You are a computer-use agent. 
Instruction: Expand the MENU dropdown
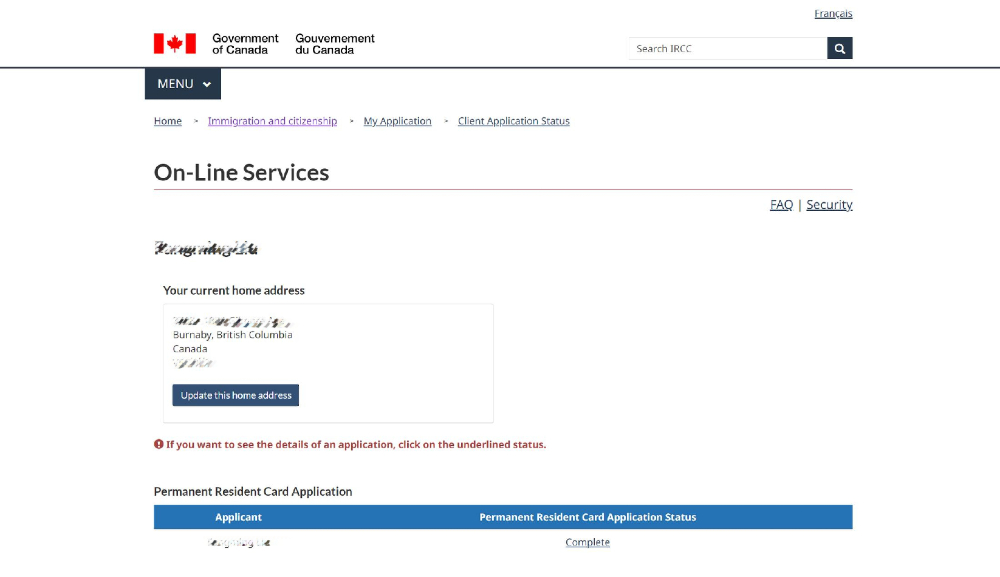click(183, 84)
